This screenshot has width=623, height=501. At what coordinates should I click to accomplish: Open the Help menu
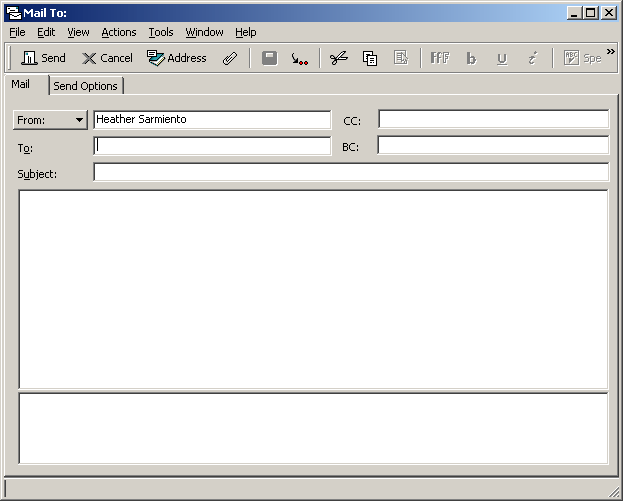(246, 32)
